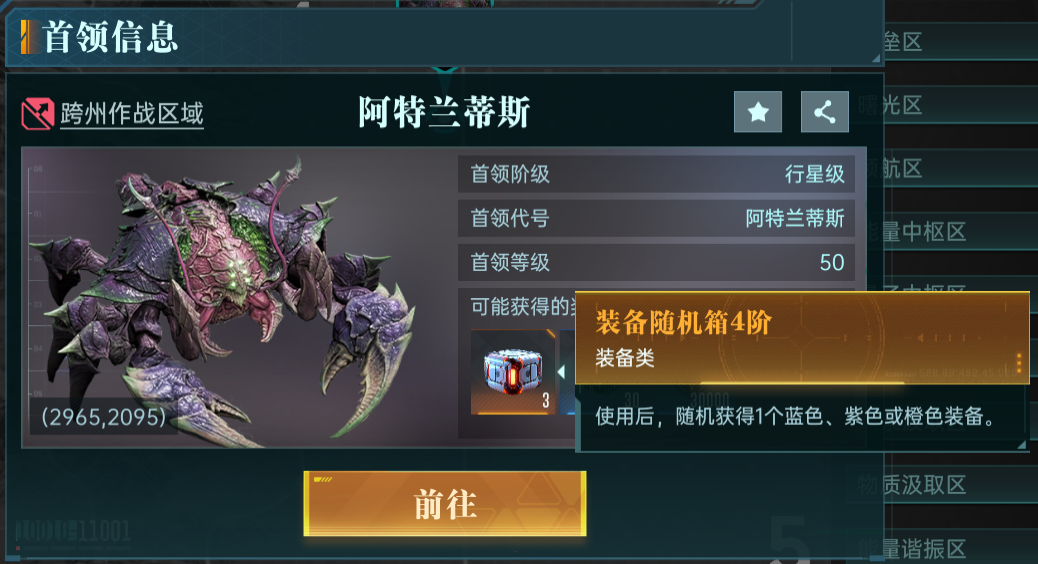Screen dimensions: 1038x564
Task: Click the 首领信息 panel title
Action: coord(110,37)
